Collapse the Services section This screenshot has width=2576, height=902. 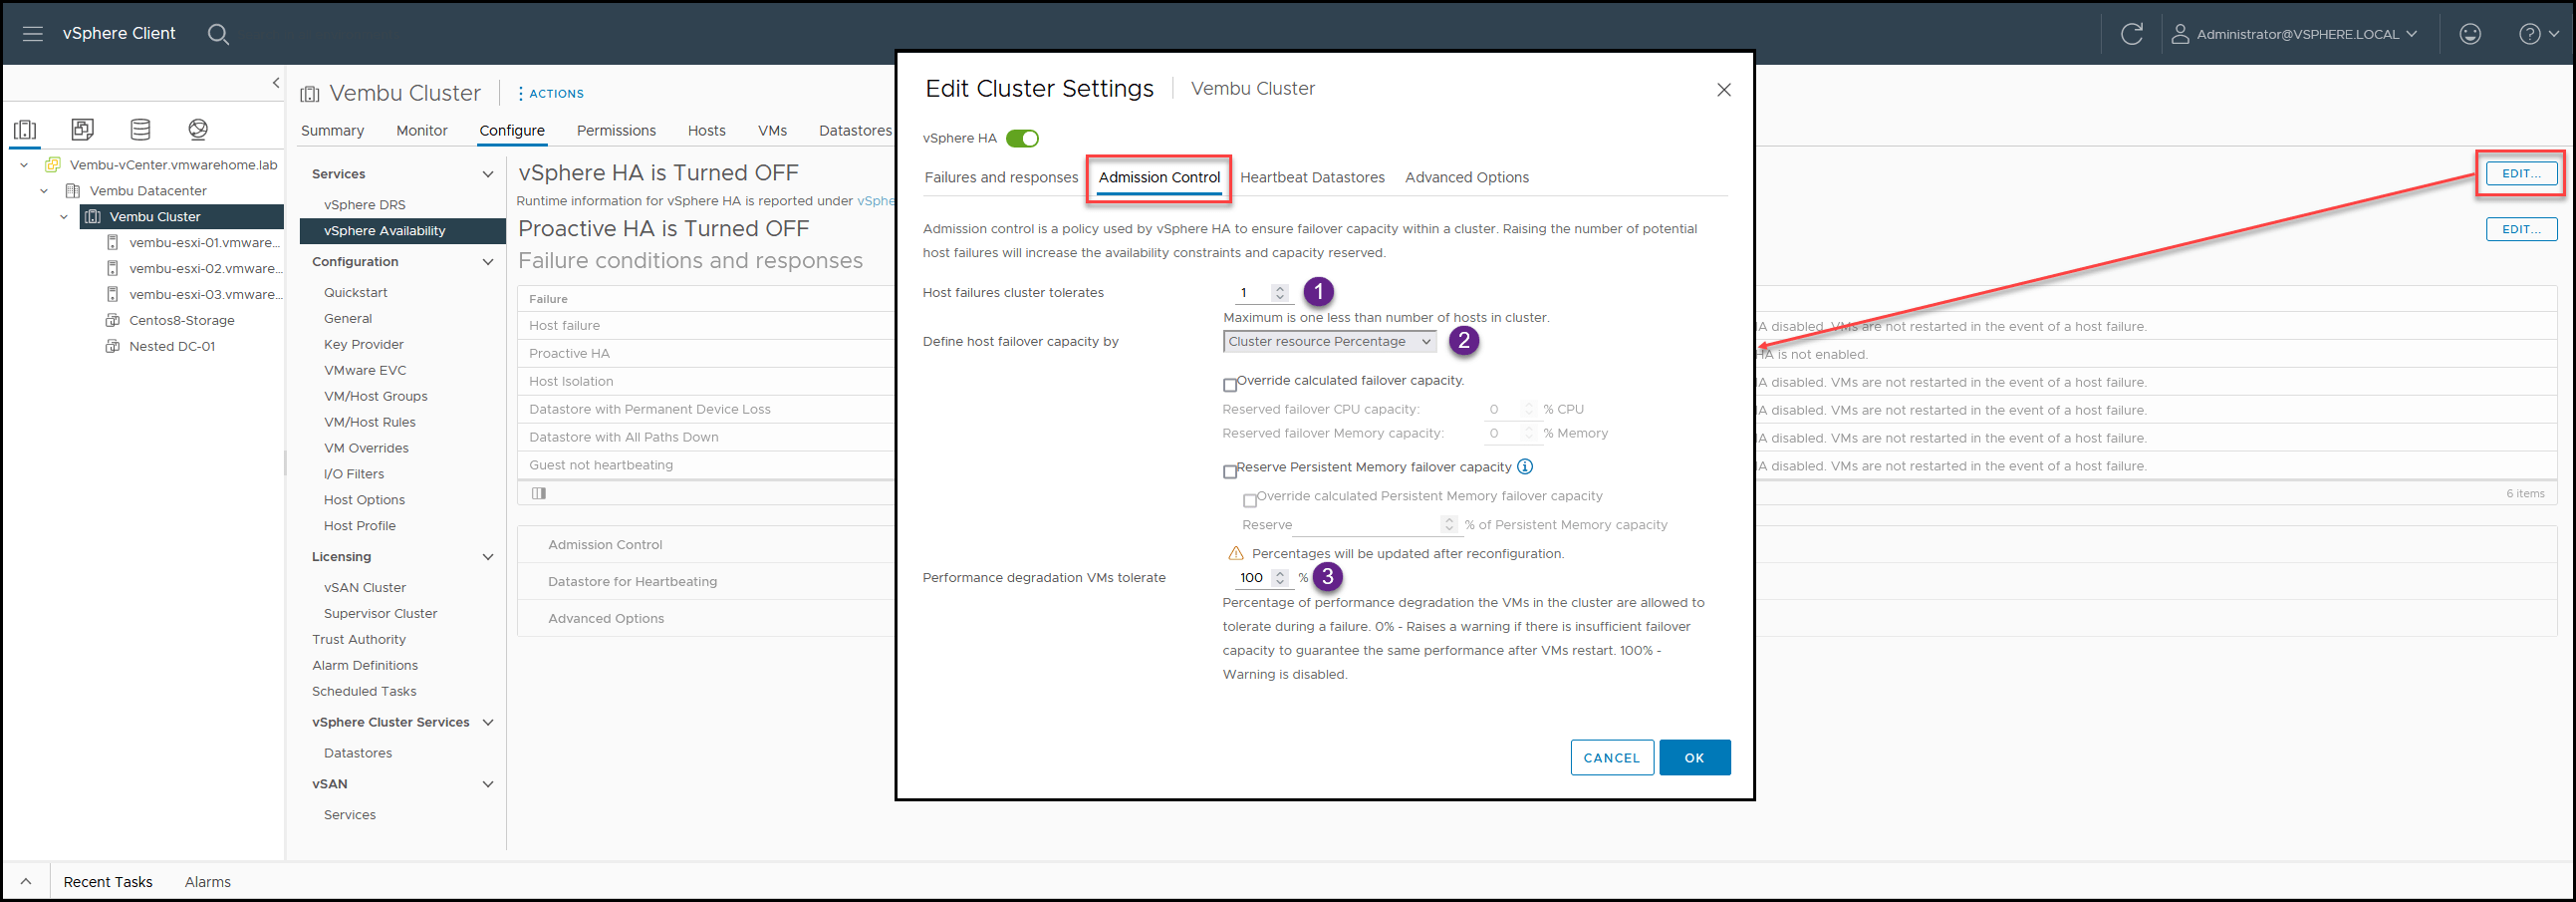488,174
